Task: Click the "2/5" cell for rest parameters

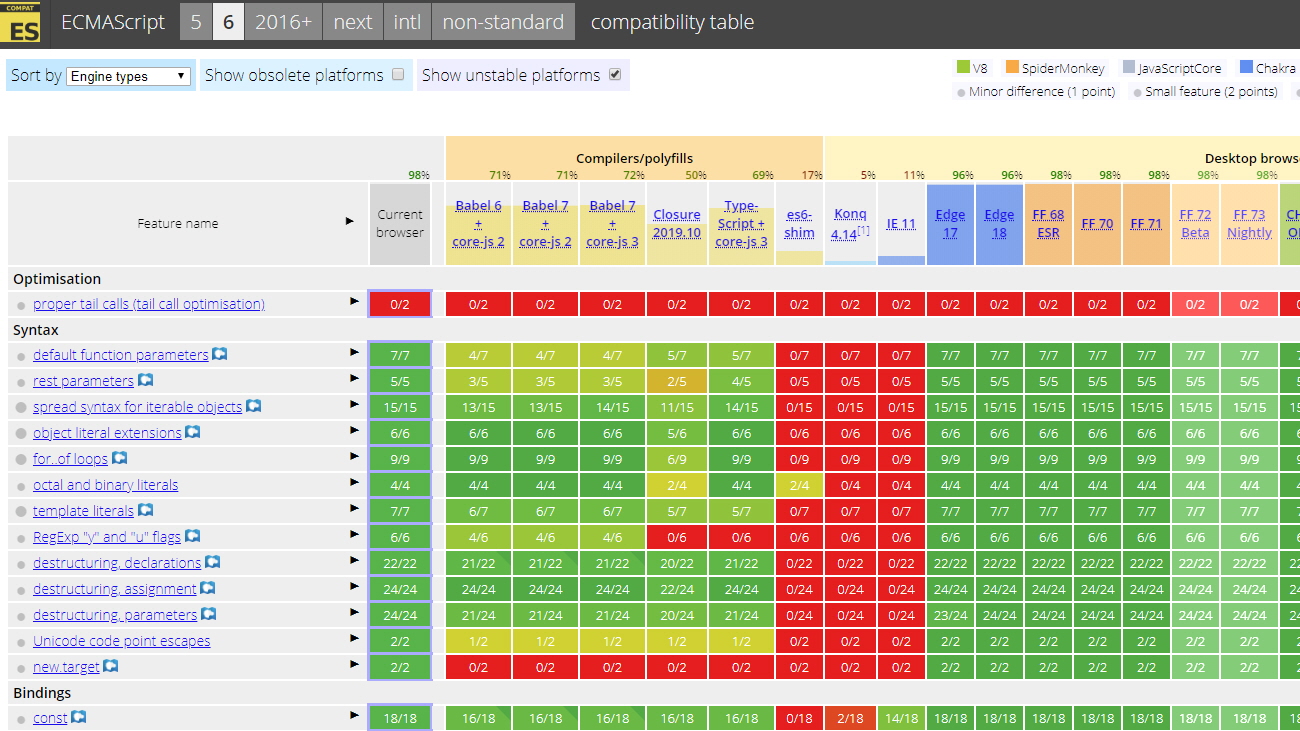Action: pyautogui.click(x=677, y=381)
